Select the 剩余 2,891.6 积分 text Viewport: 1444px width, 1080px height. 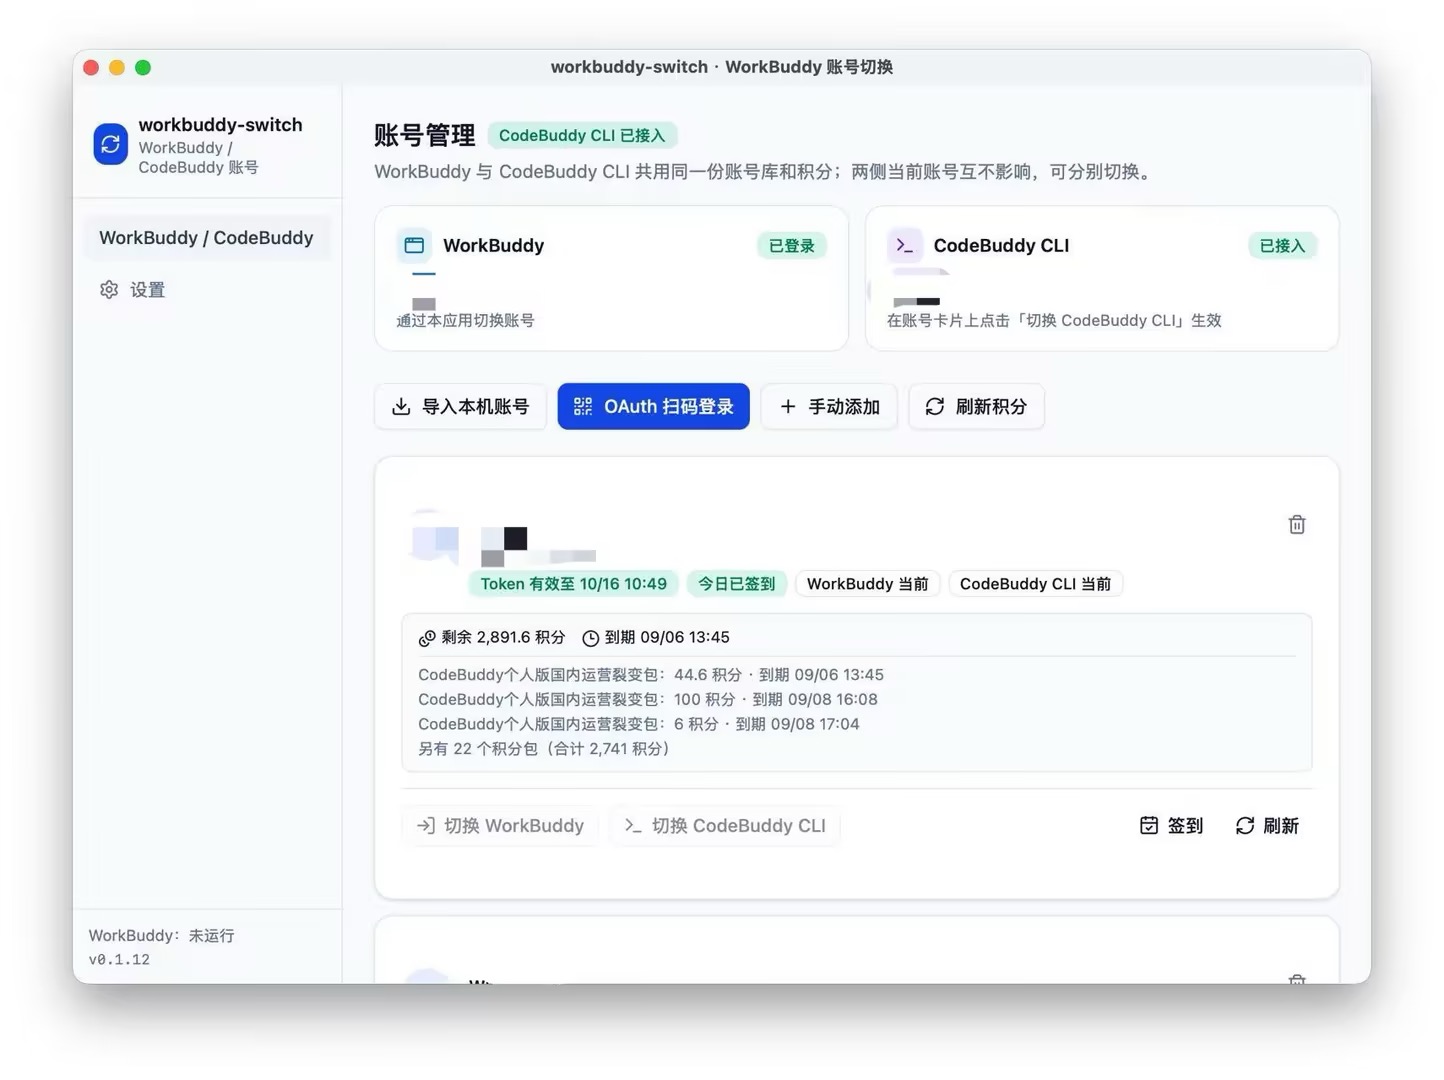tap(503, 638)
